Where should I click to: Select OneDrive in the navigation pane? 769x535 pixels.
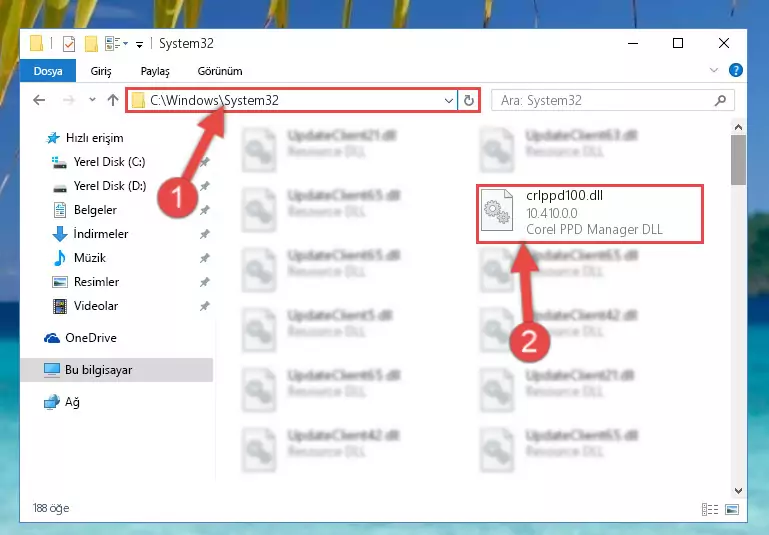click(91, 338)
